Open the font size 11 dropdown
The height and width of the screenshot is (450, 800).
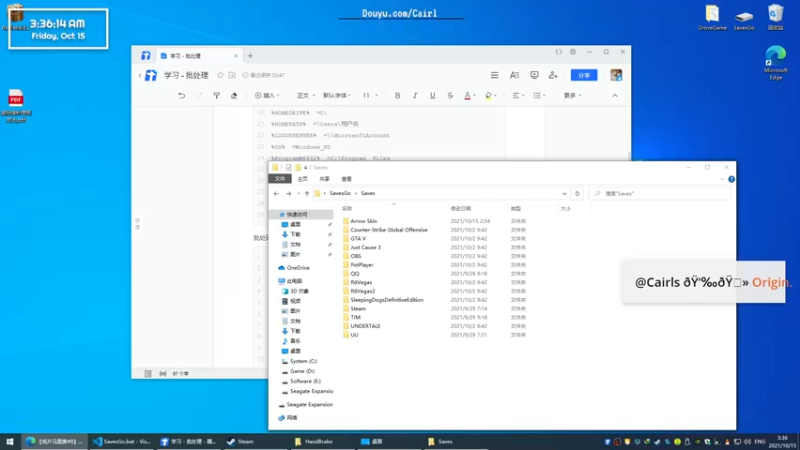pyautogui.click(x=370, y=95)
